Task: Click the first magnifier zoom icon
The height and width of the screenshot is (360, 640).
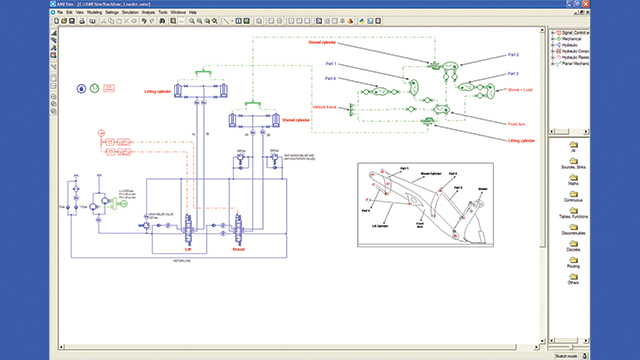Action: 191,21
